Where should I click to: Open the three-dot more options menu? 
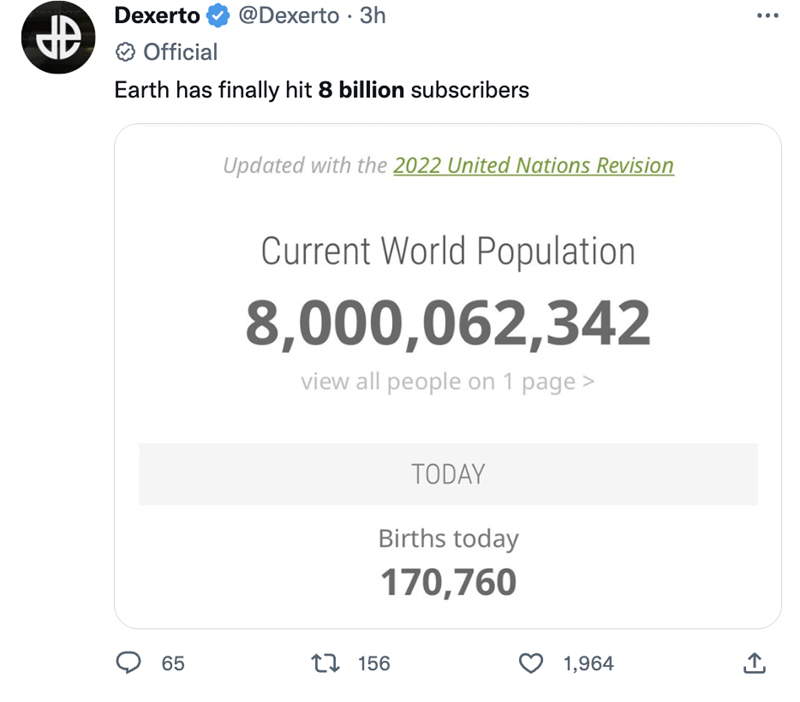tap(766, 16)
